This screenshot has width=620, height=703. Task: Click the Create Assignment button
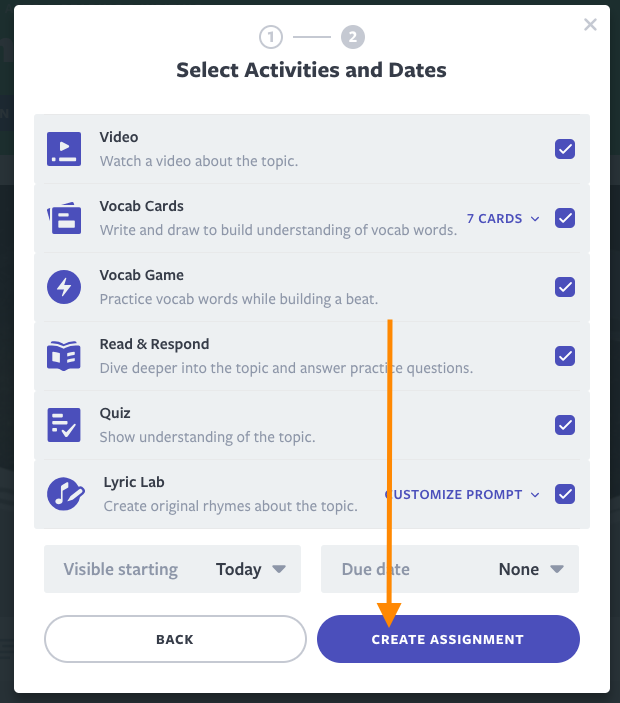coord(448,639)
